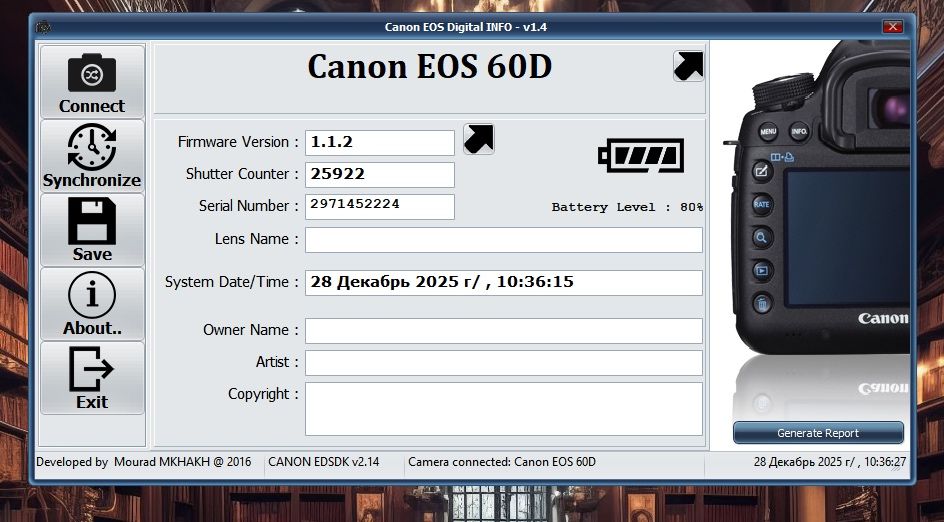The image size is (944, 522).
Task: Click the 'System Date/Time :' label
Action: [x=232, y=282]
